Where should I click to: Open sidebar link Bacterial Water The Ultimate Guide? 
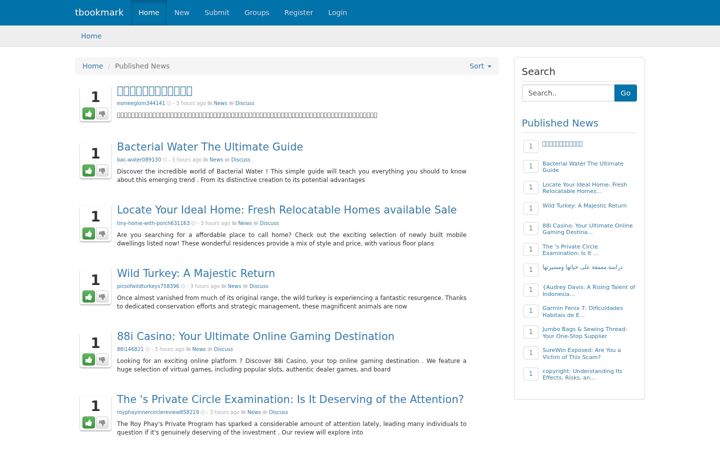tap(583, 167)
